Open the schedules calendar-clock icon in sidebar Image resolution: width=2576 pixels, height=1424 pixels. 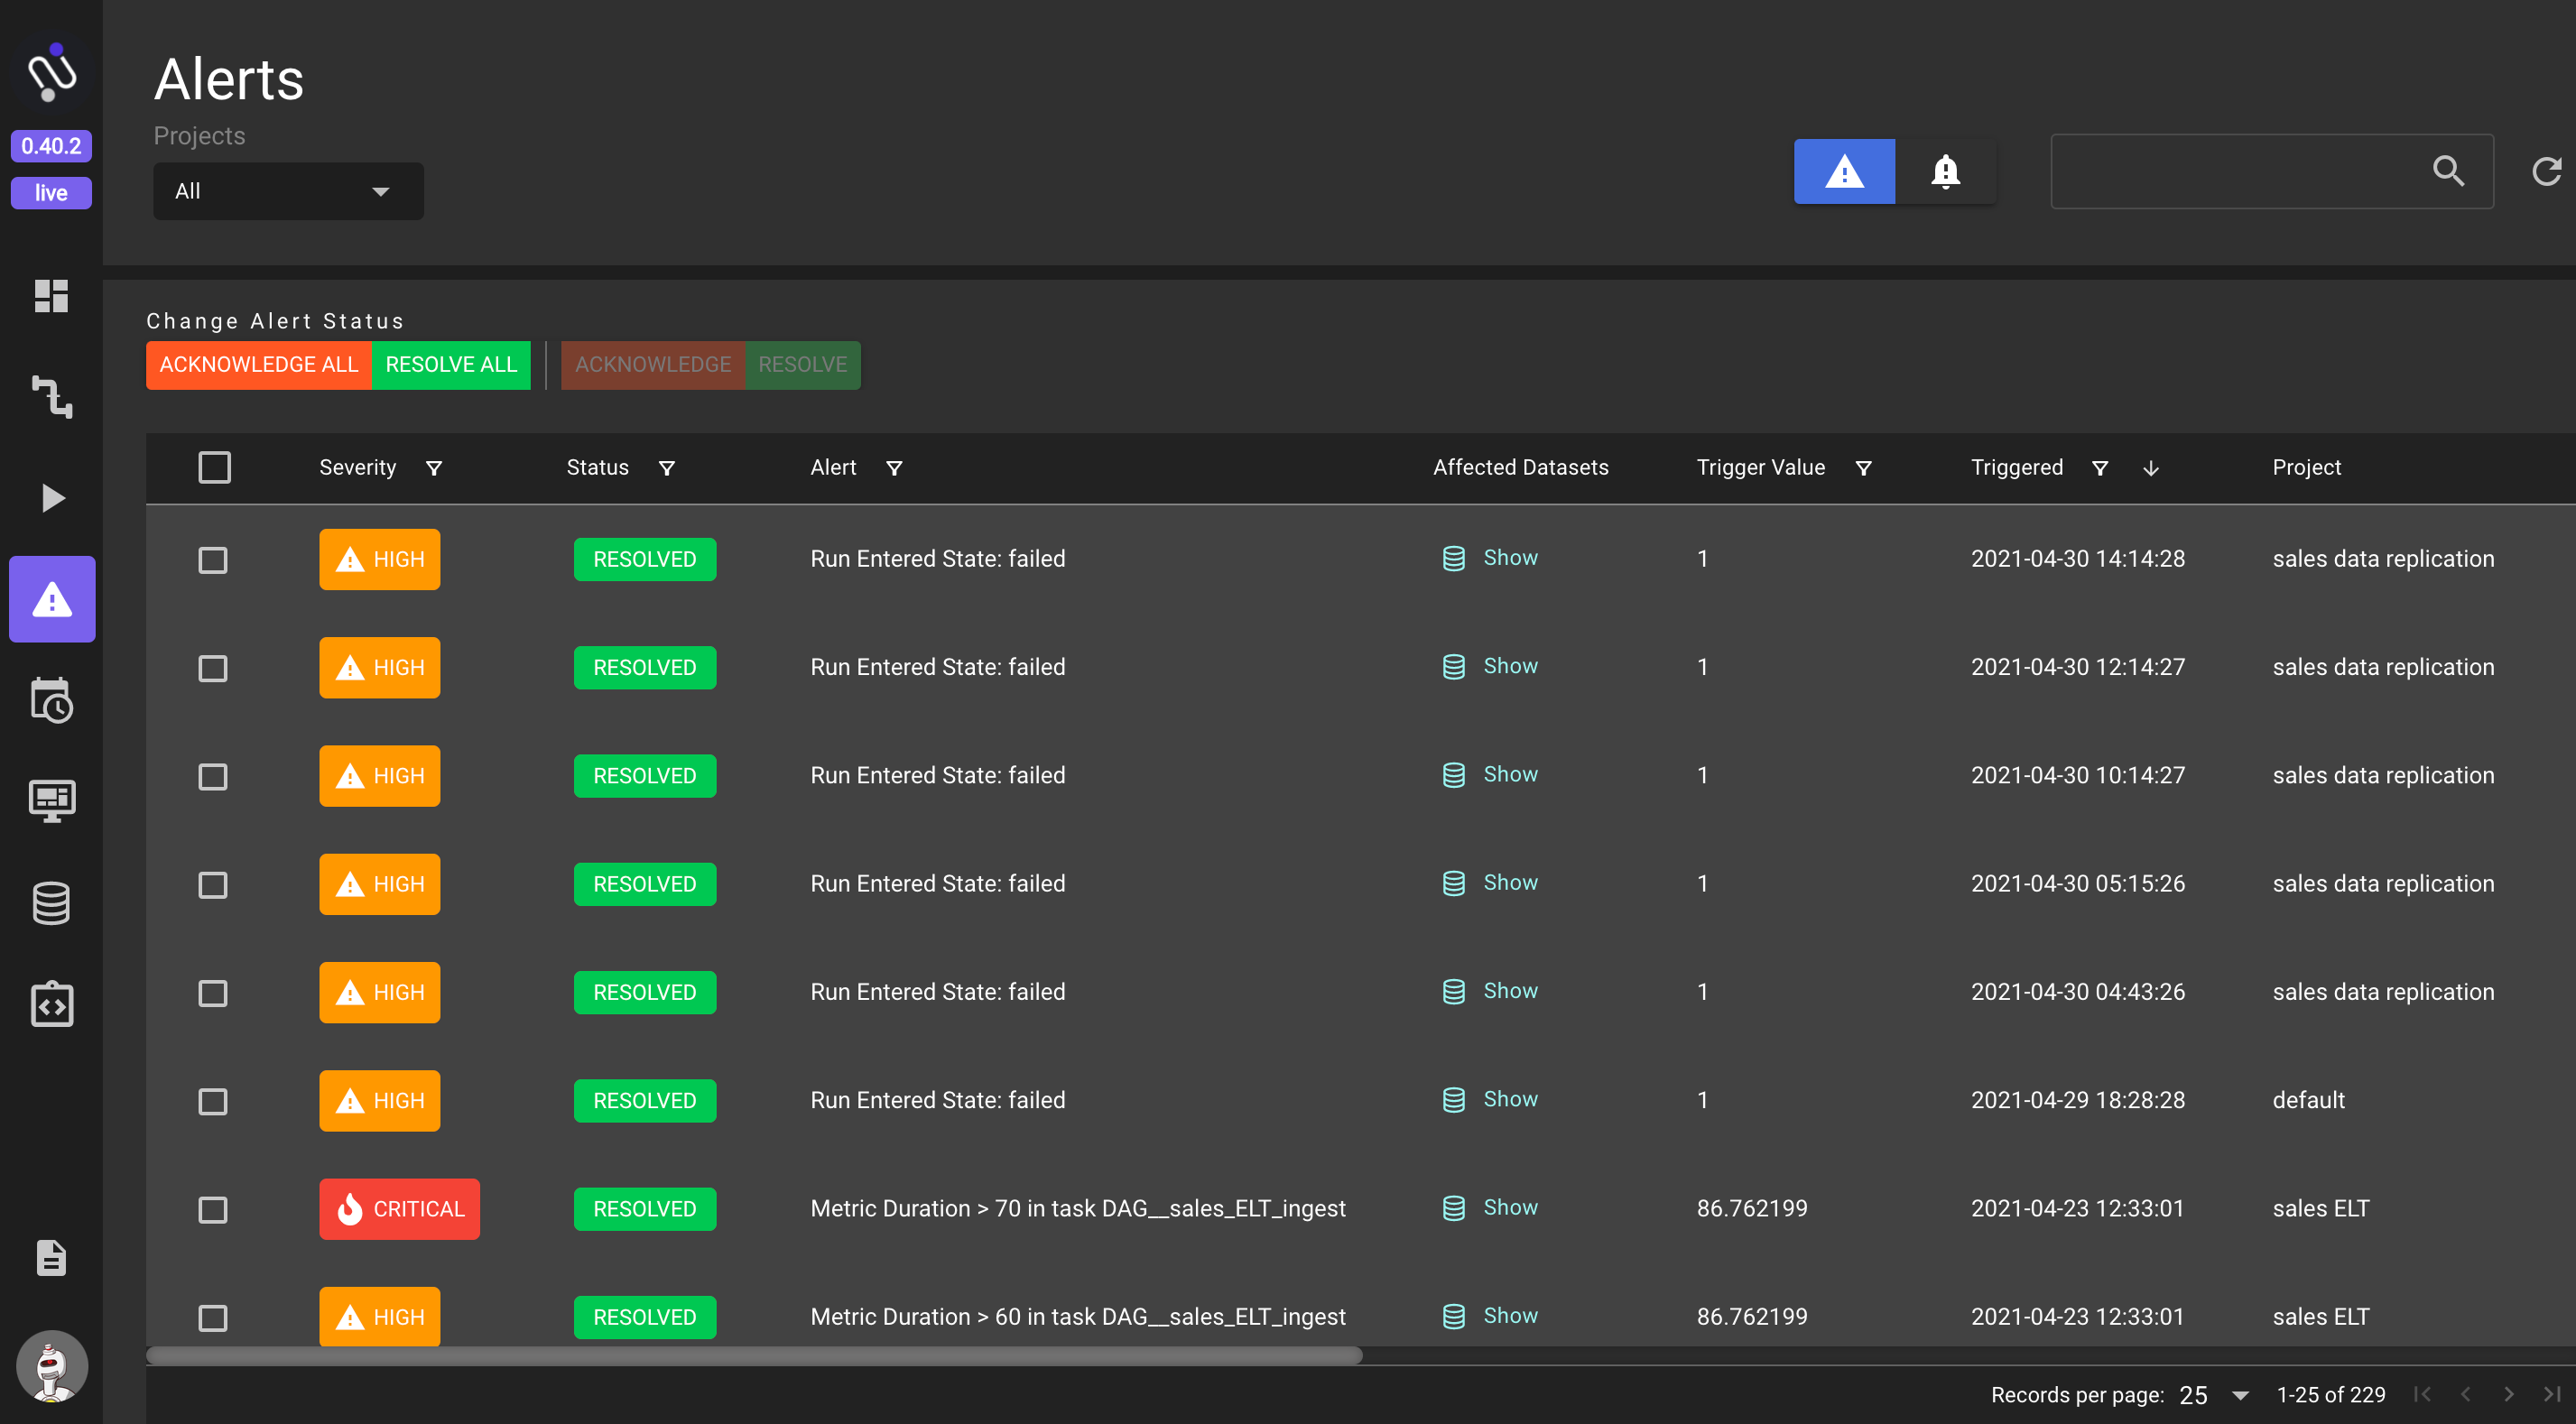pyautogui.click(x=51, y=700)
